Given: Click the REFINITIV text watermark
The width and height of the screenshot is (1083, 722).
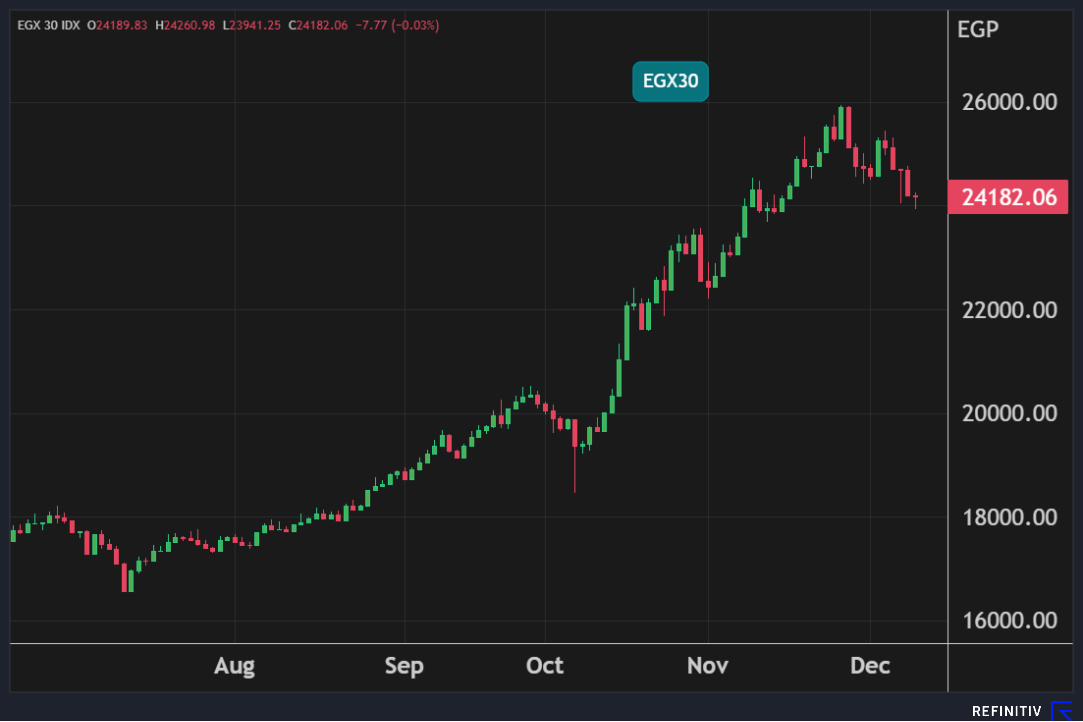Looking at the screenshot, I should [x=1006, y=711].
